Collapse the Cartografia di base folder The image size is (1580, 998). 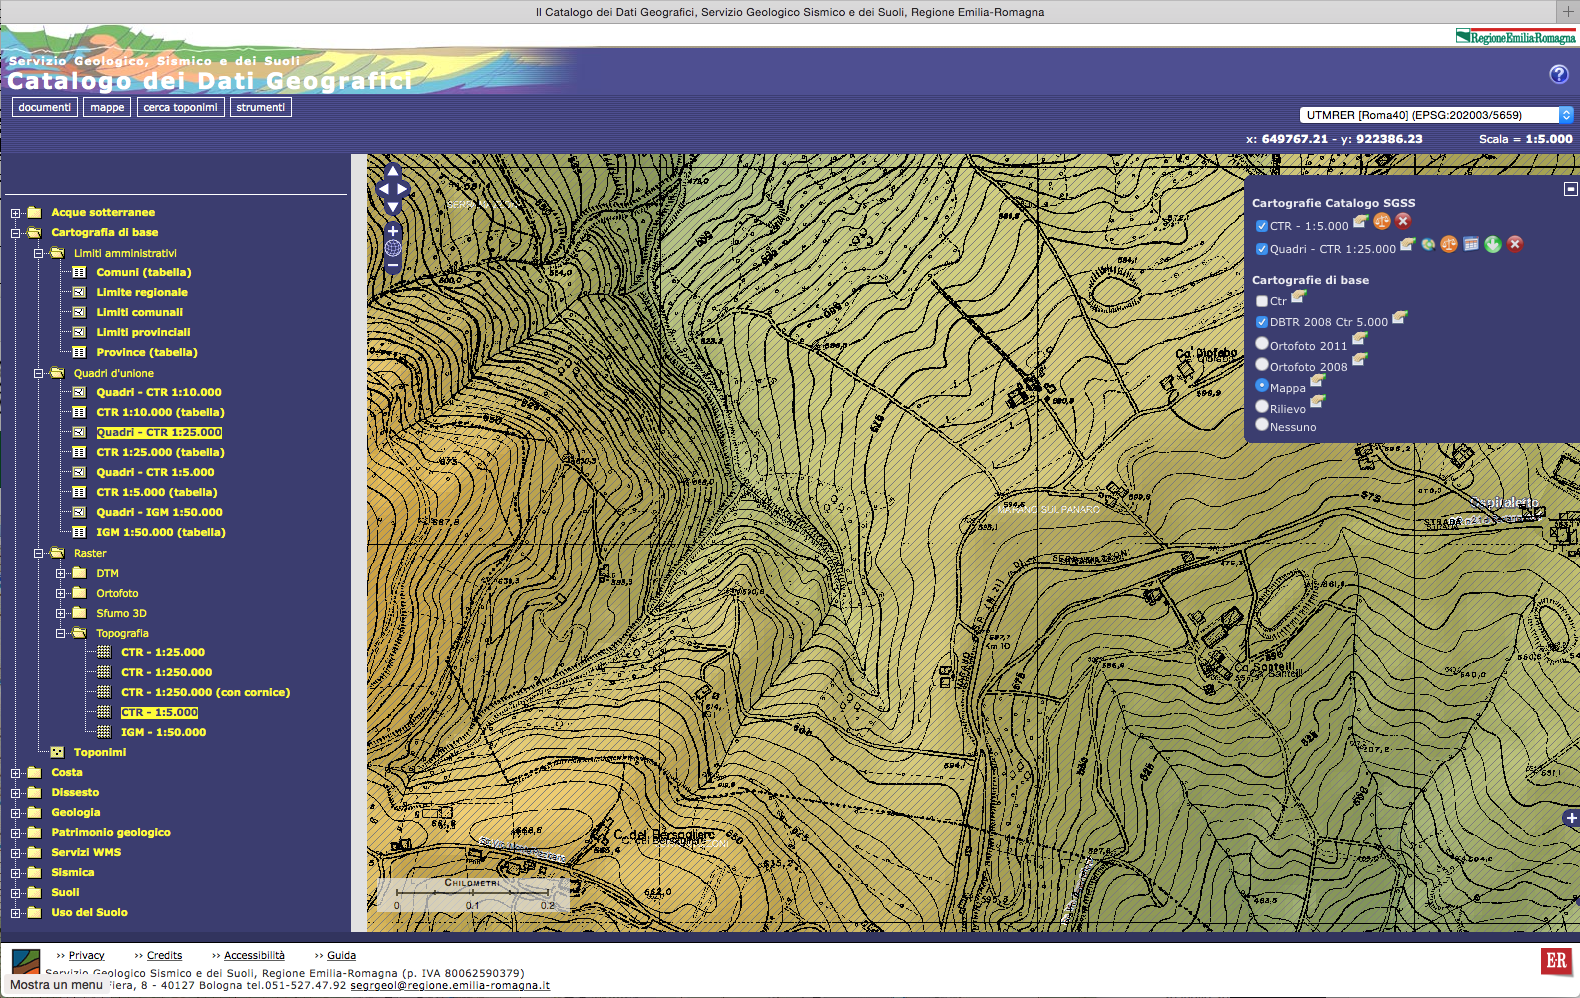click(16, 233)
